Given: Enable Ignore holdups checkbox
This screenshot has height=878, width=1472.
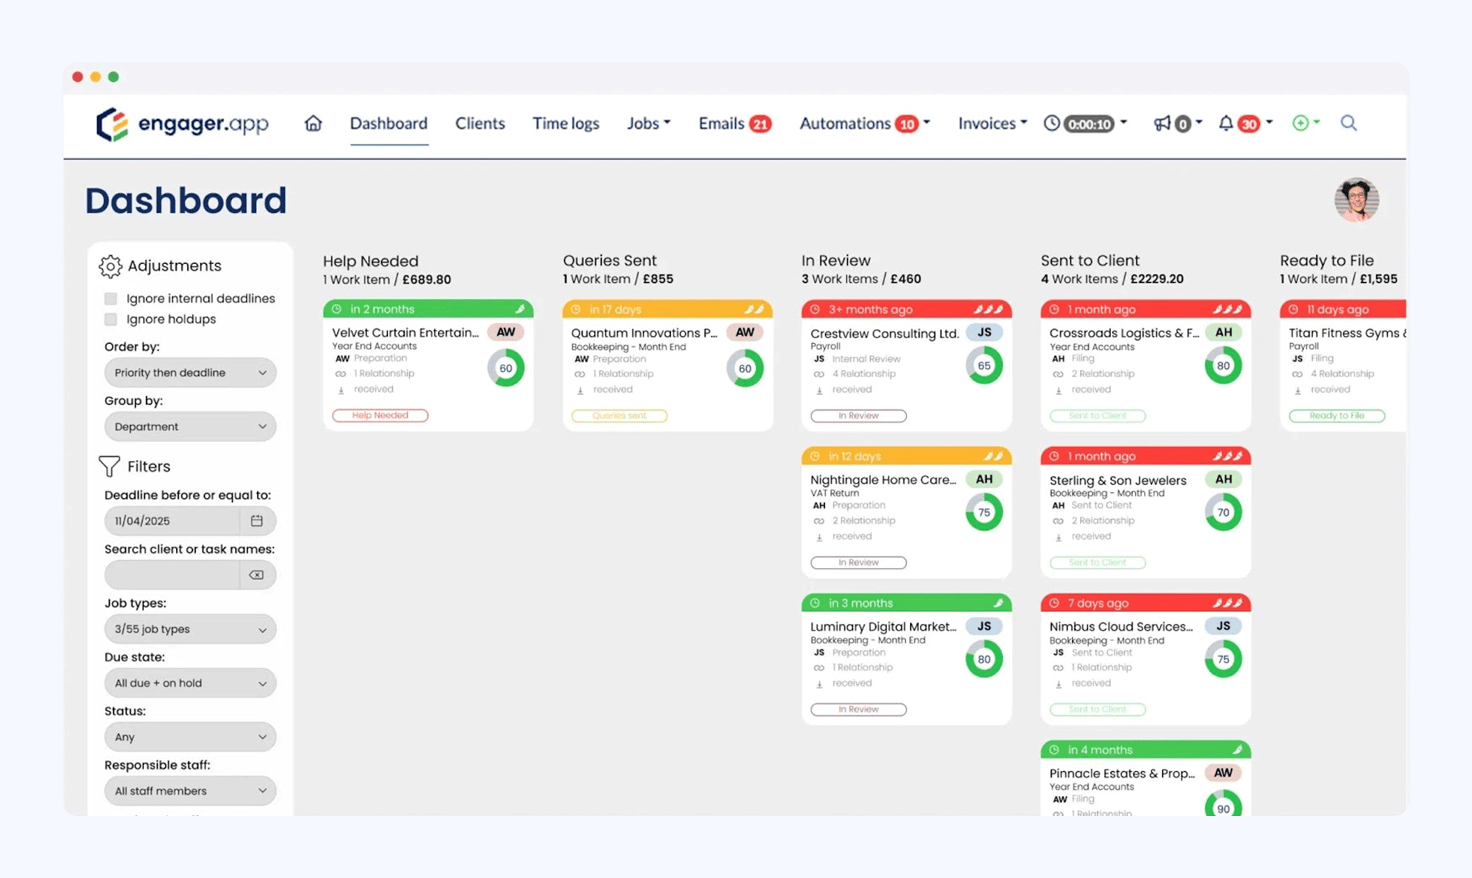Looking at the screenshot, I should (111, 319).
